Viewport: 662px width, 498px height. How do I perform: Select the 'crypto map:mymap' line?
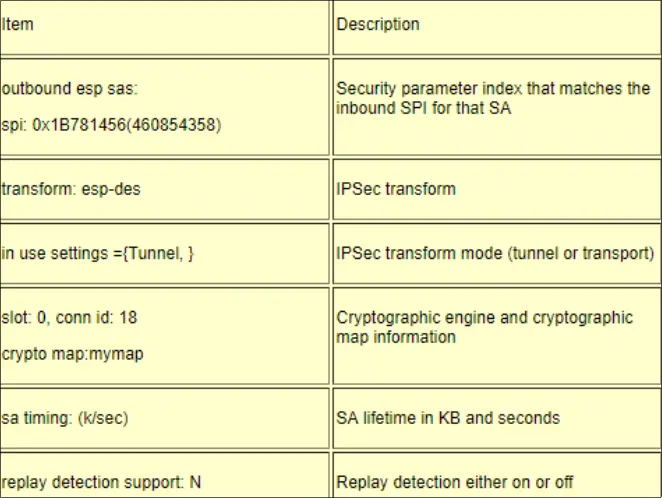coord(73,353)
